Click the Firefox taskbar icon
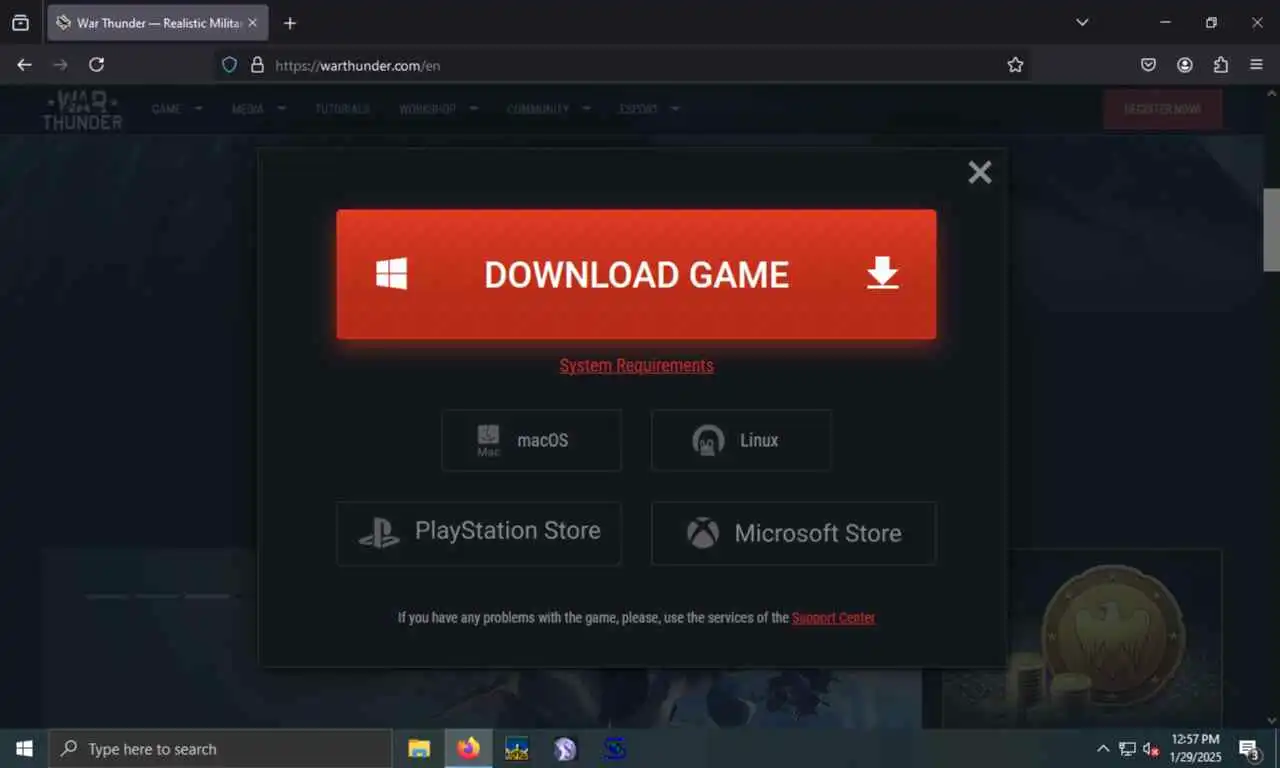Viewport: 1280px width, 768px height. tap(468, 748)
